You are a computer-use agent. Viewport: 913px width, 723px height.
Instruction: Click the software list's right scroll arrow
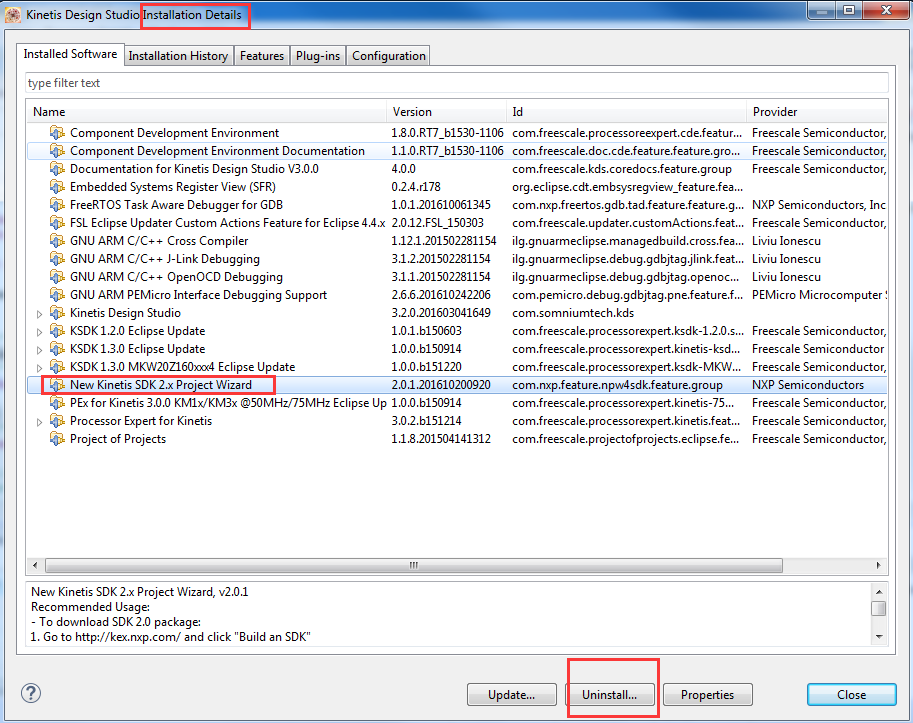878,565
